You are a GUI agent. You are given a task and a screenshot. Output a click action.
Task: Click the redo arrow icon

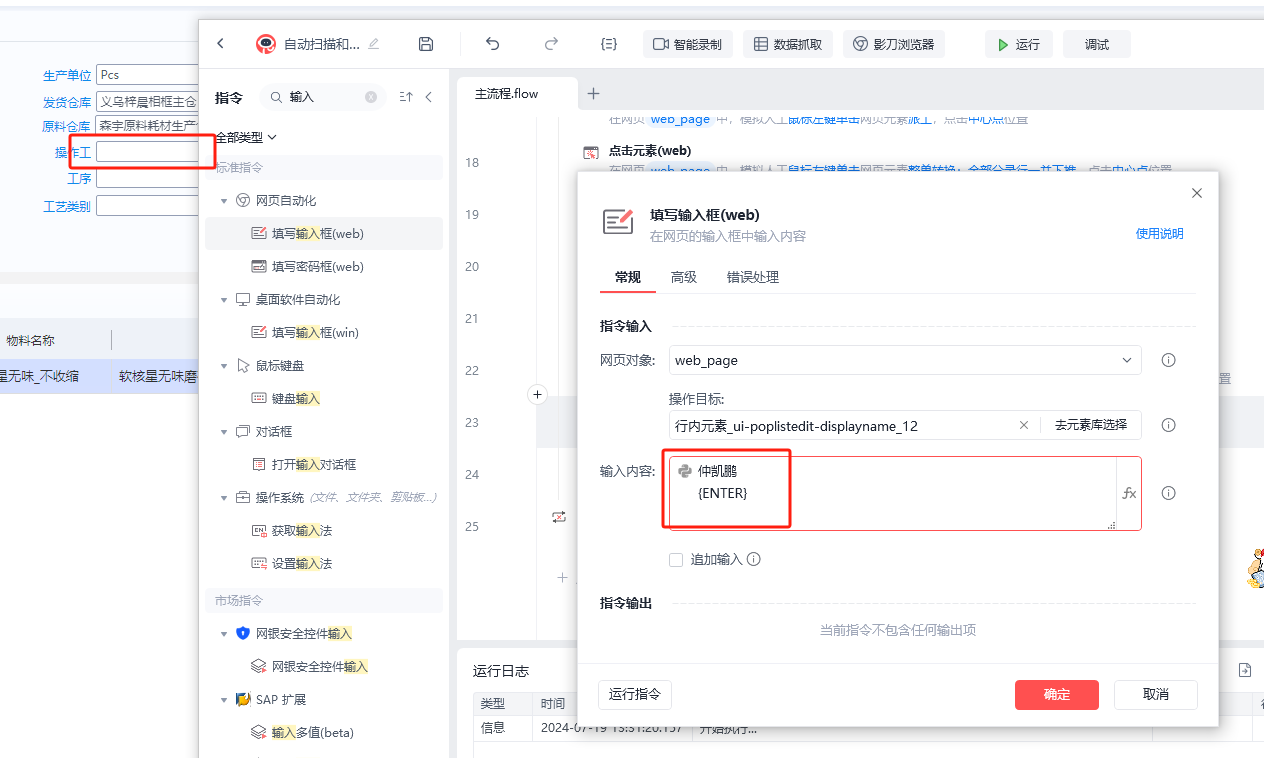click(550, 44)
